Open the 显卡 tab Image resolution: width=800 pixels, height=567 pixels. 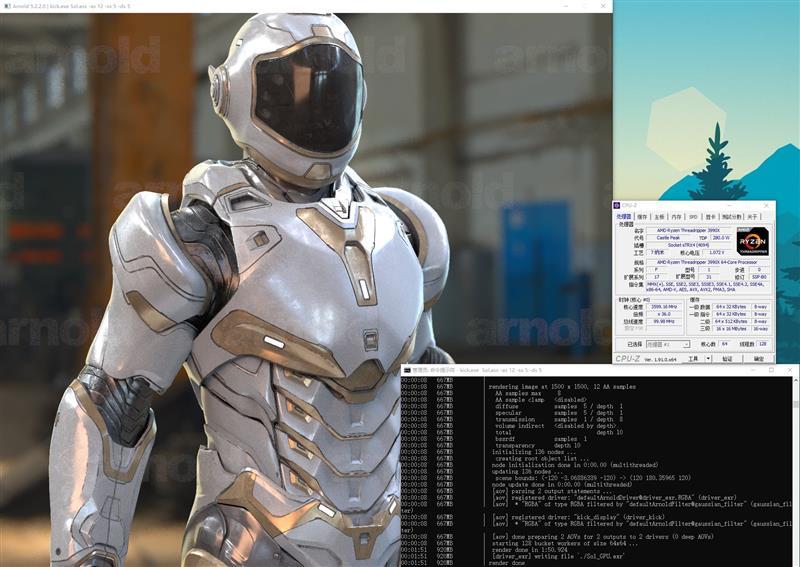710,217
